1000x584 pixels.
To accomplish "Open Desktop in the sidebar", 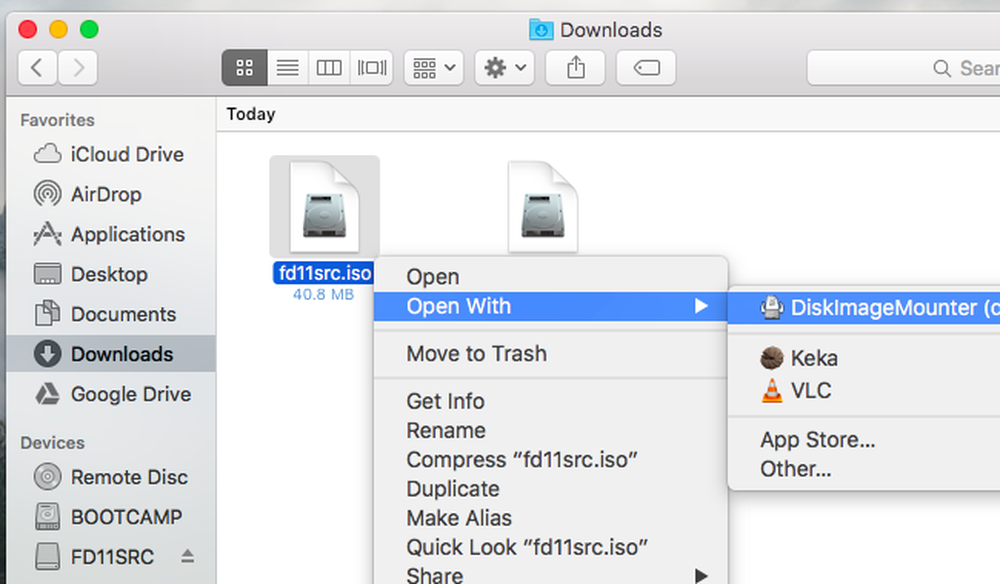I will click(111, 274).
